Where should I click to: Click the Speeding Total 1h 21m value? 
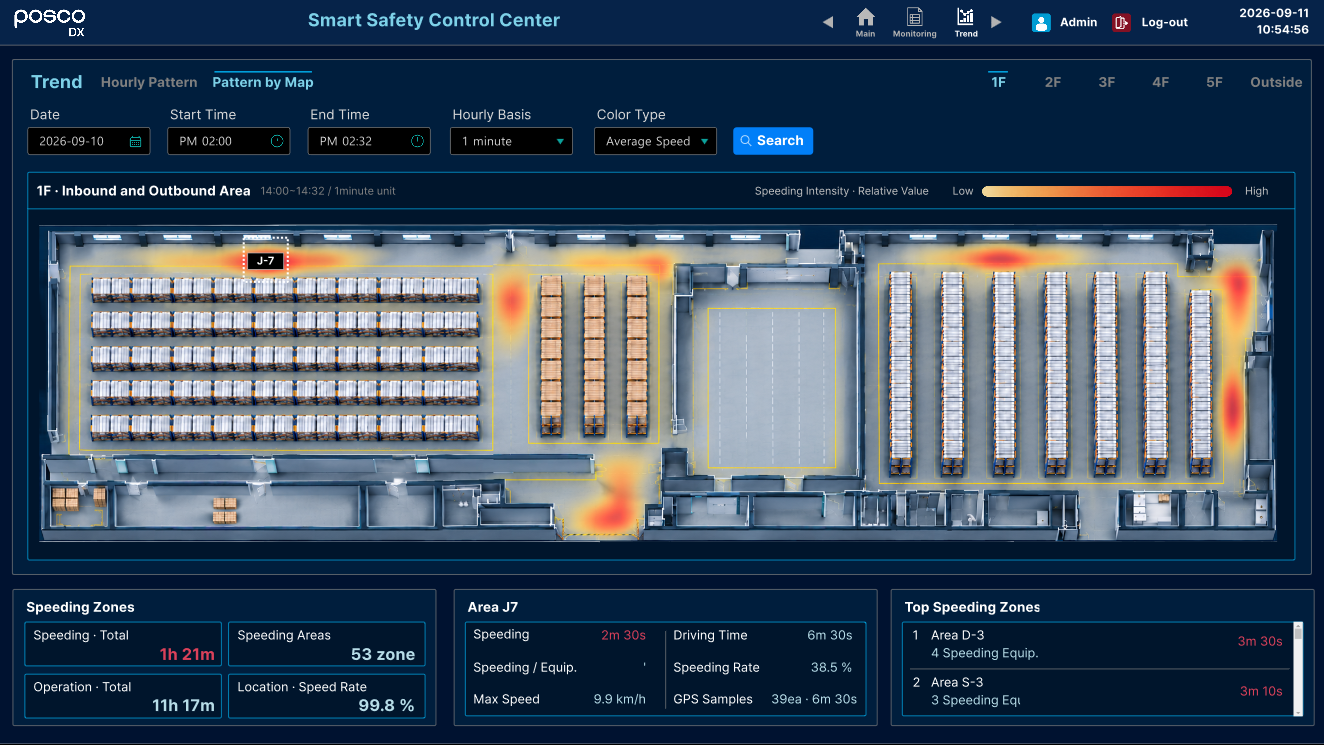187,654
